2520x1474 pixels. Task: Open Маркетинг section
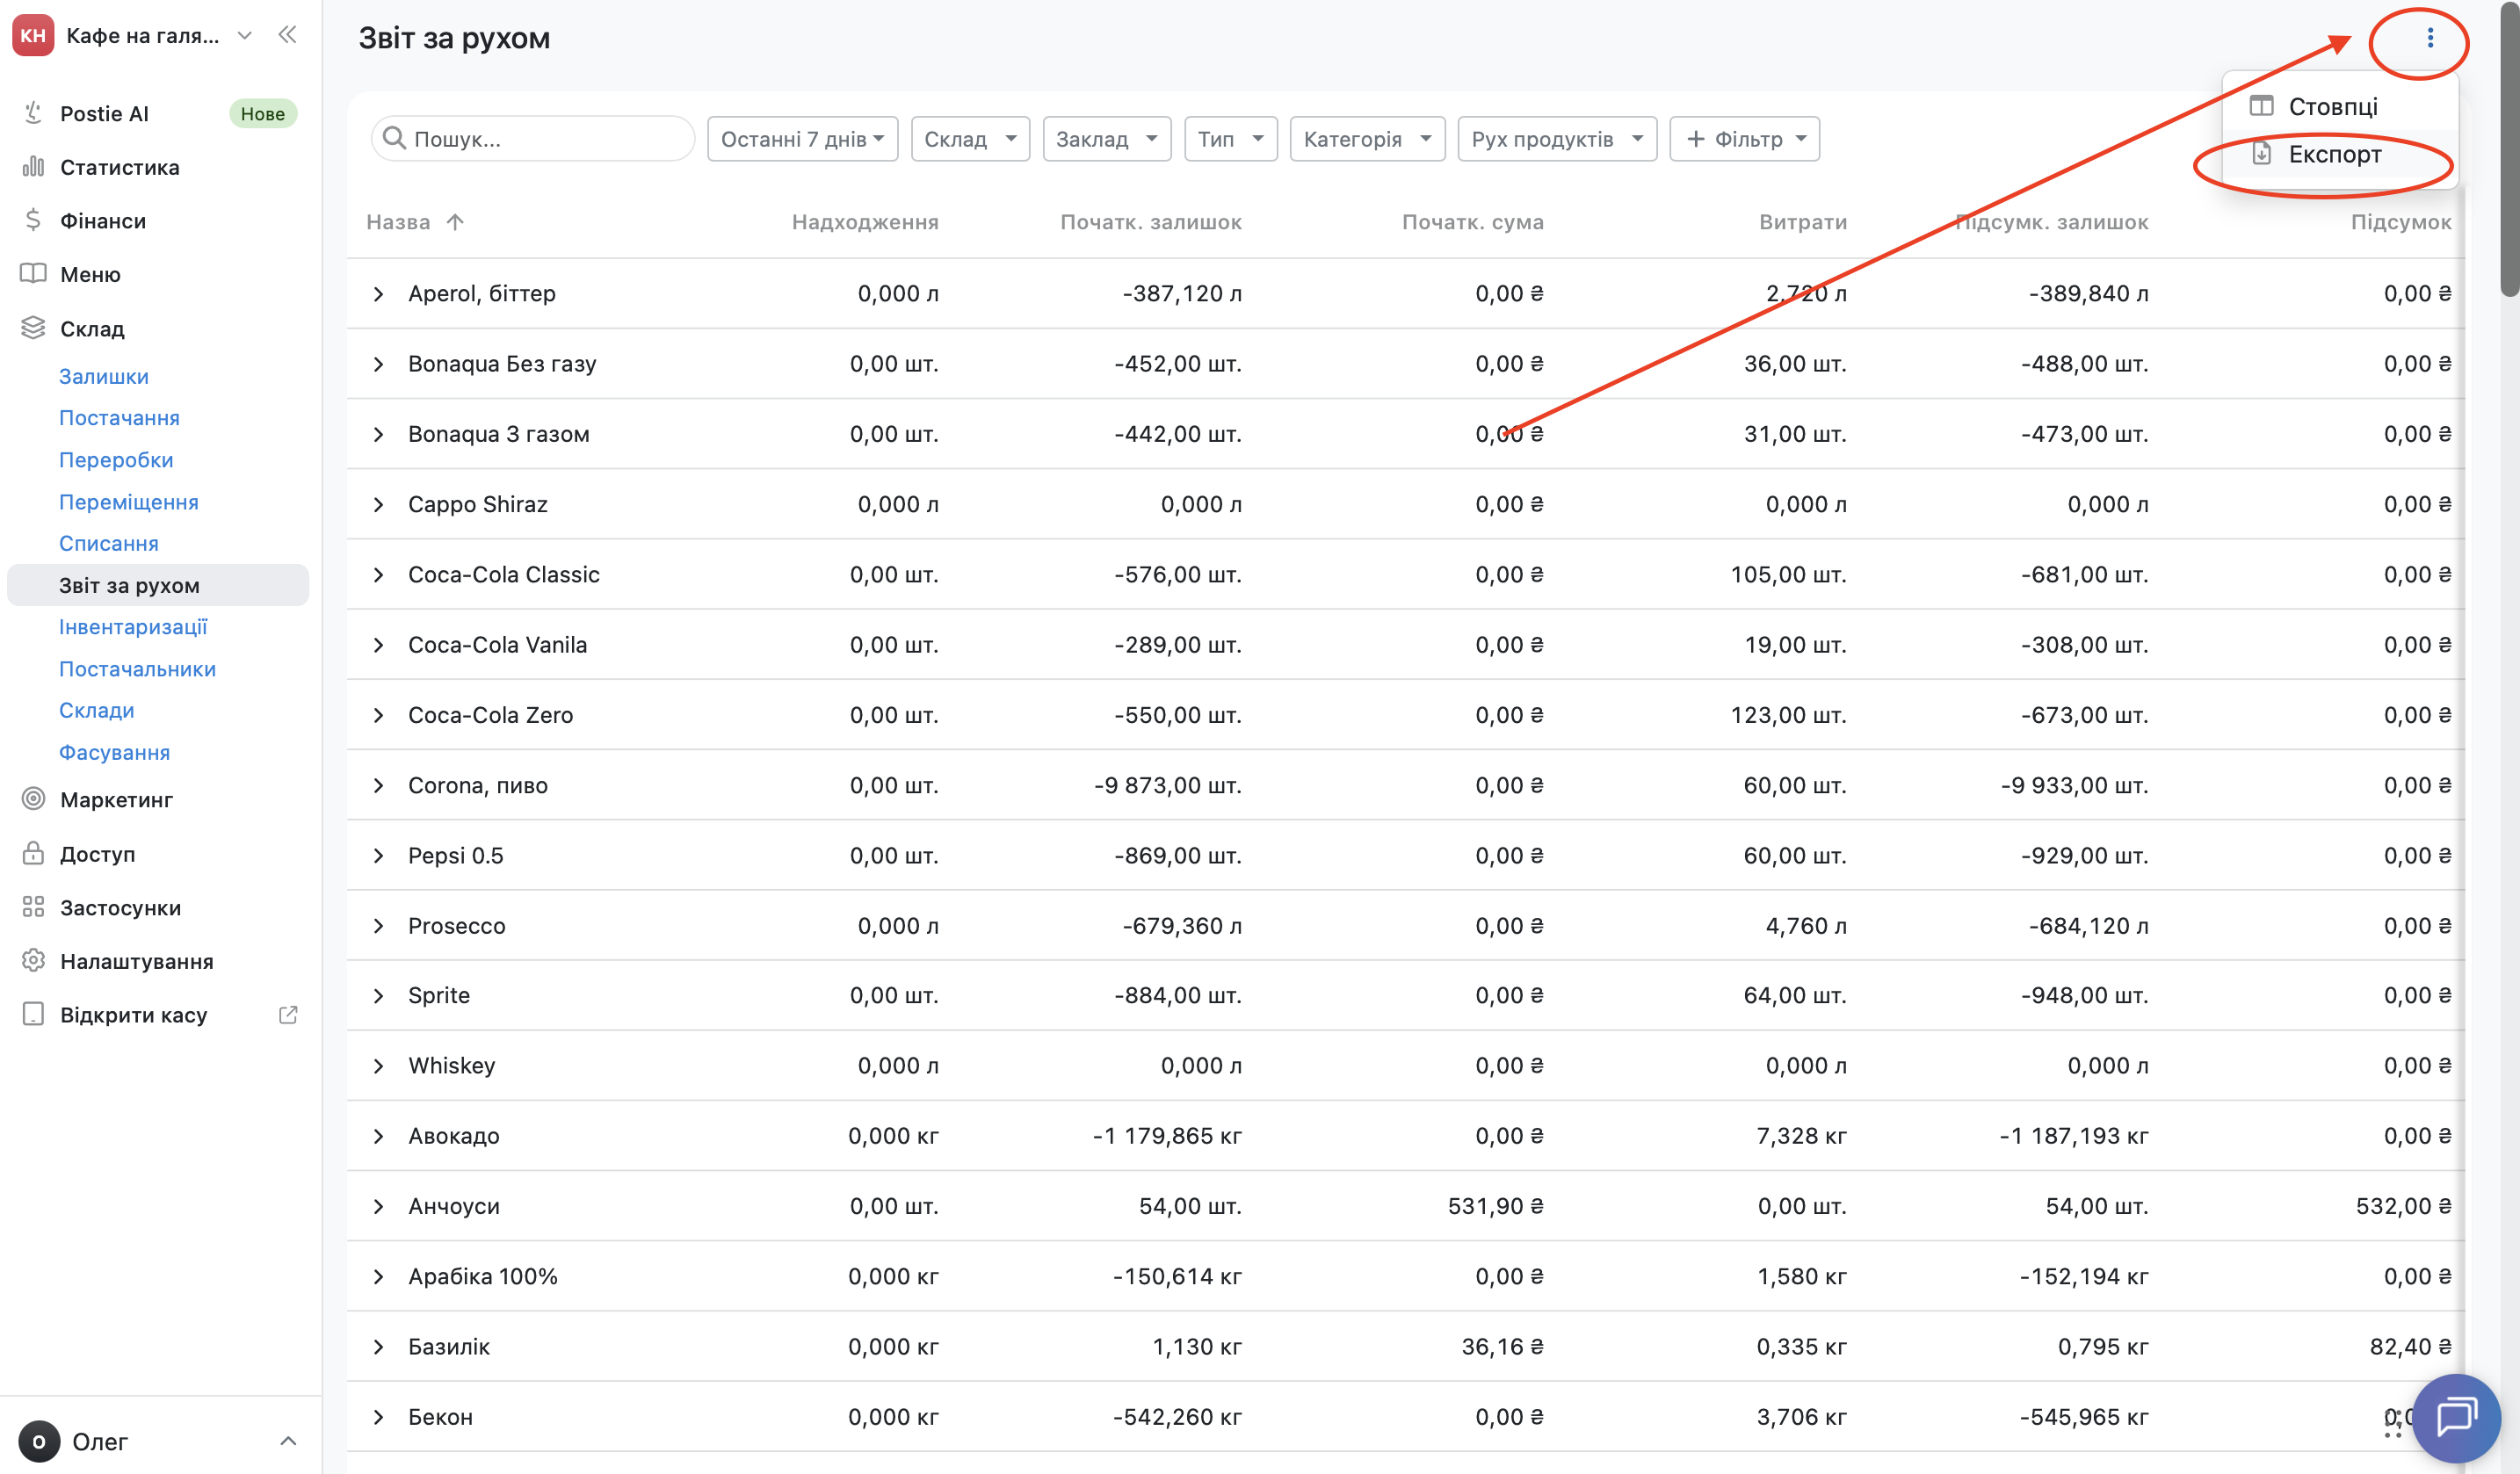116,799
